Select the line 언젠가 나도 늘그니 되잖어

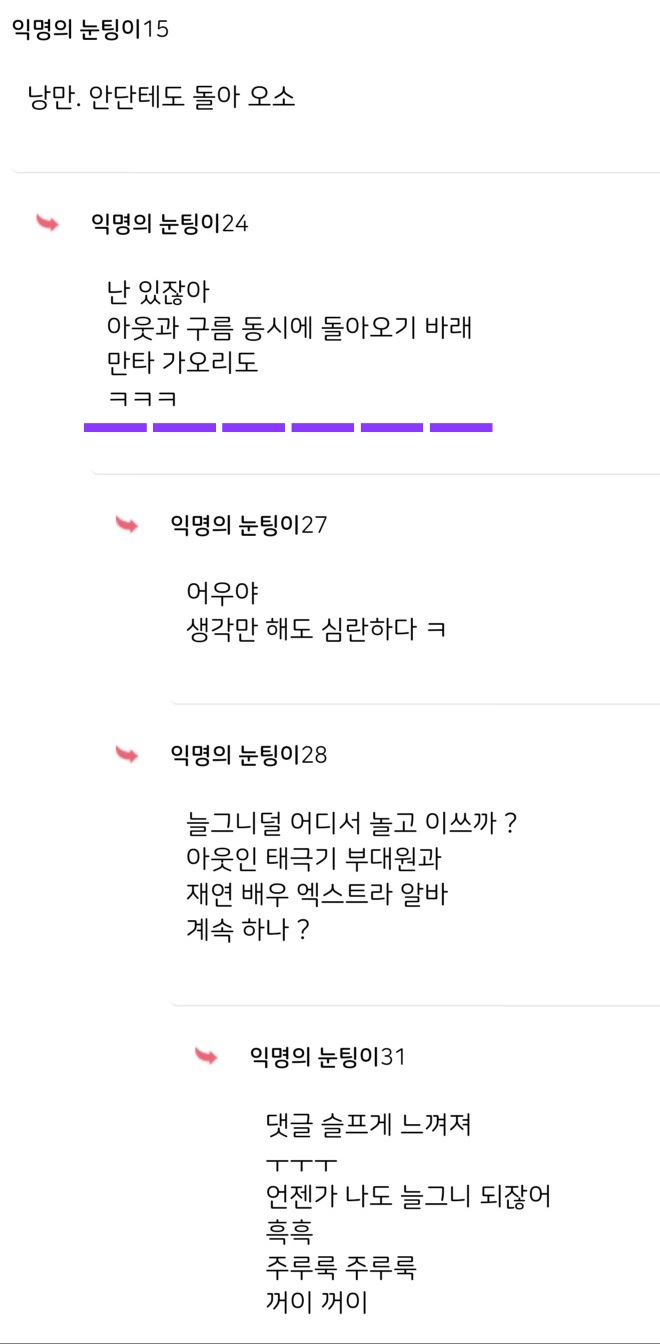[x=408, y=1195]
